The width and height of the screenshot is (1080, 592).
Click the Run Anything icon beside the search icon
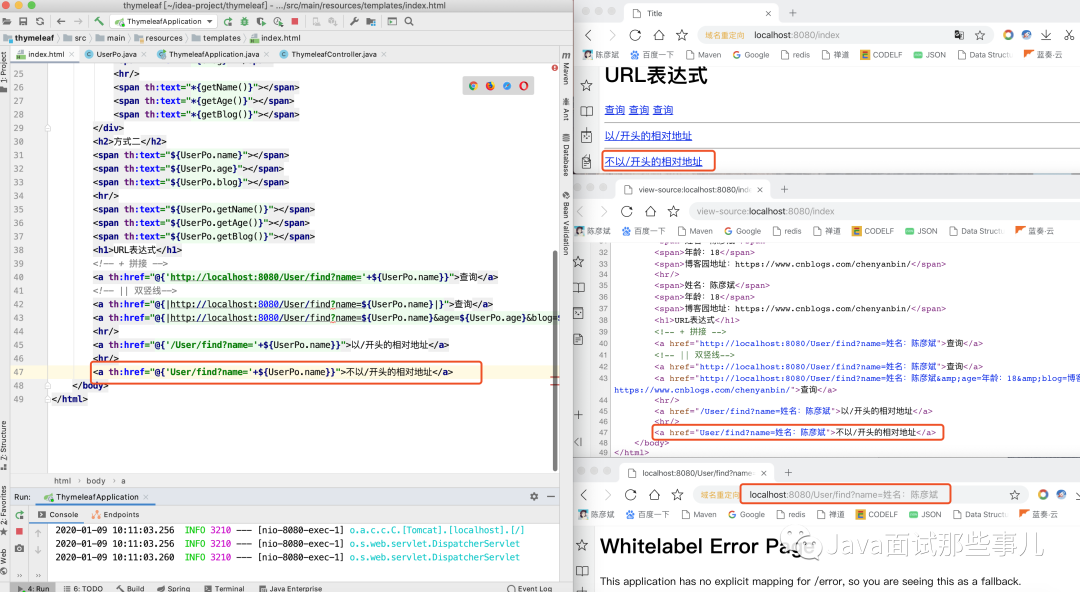[392, 21]
